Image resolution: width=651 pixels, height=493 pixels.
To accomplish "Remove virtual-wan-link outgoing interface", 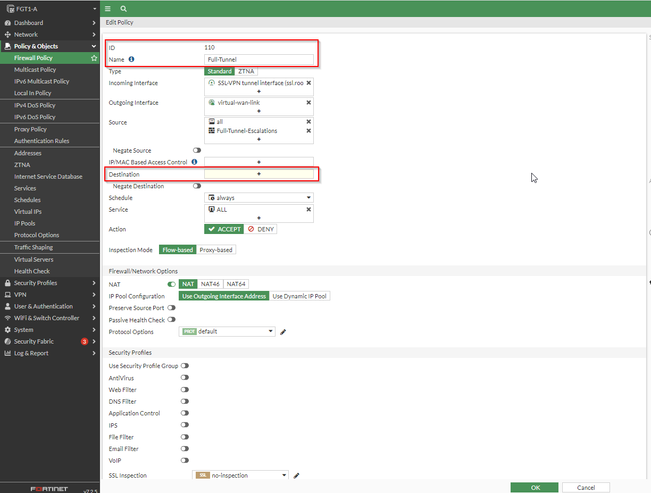I will [x=308, y=103].
